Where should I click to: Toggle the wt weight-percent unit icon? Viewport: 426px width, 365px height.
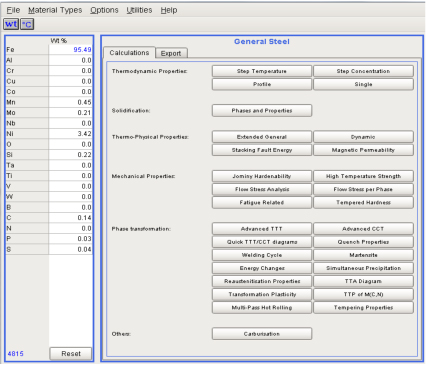11,24
